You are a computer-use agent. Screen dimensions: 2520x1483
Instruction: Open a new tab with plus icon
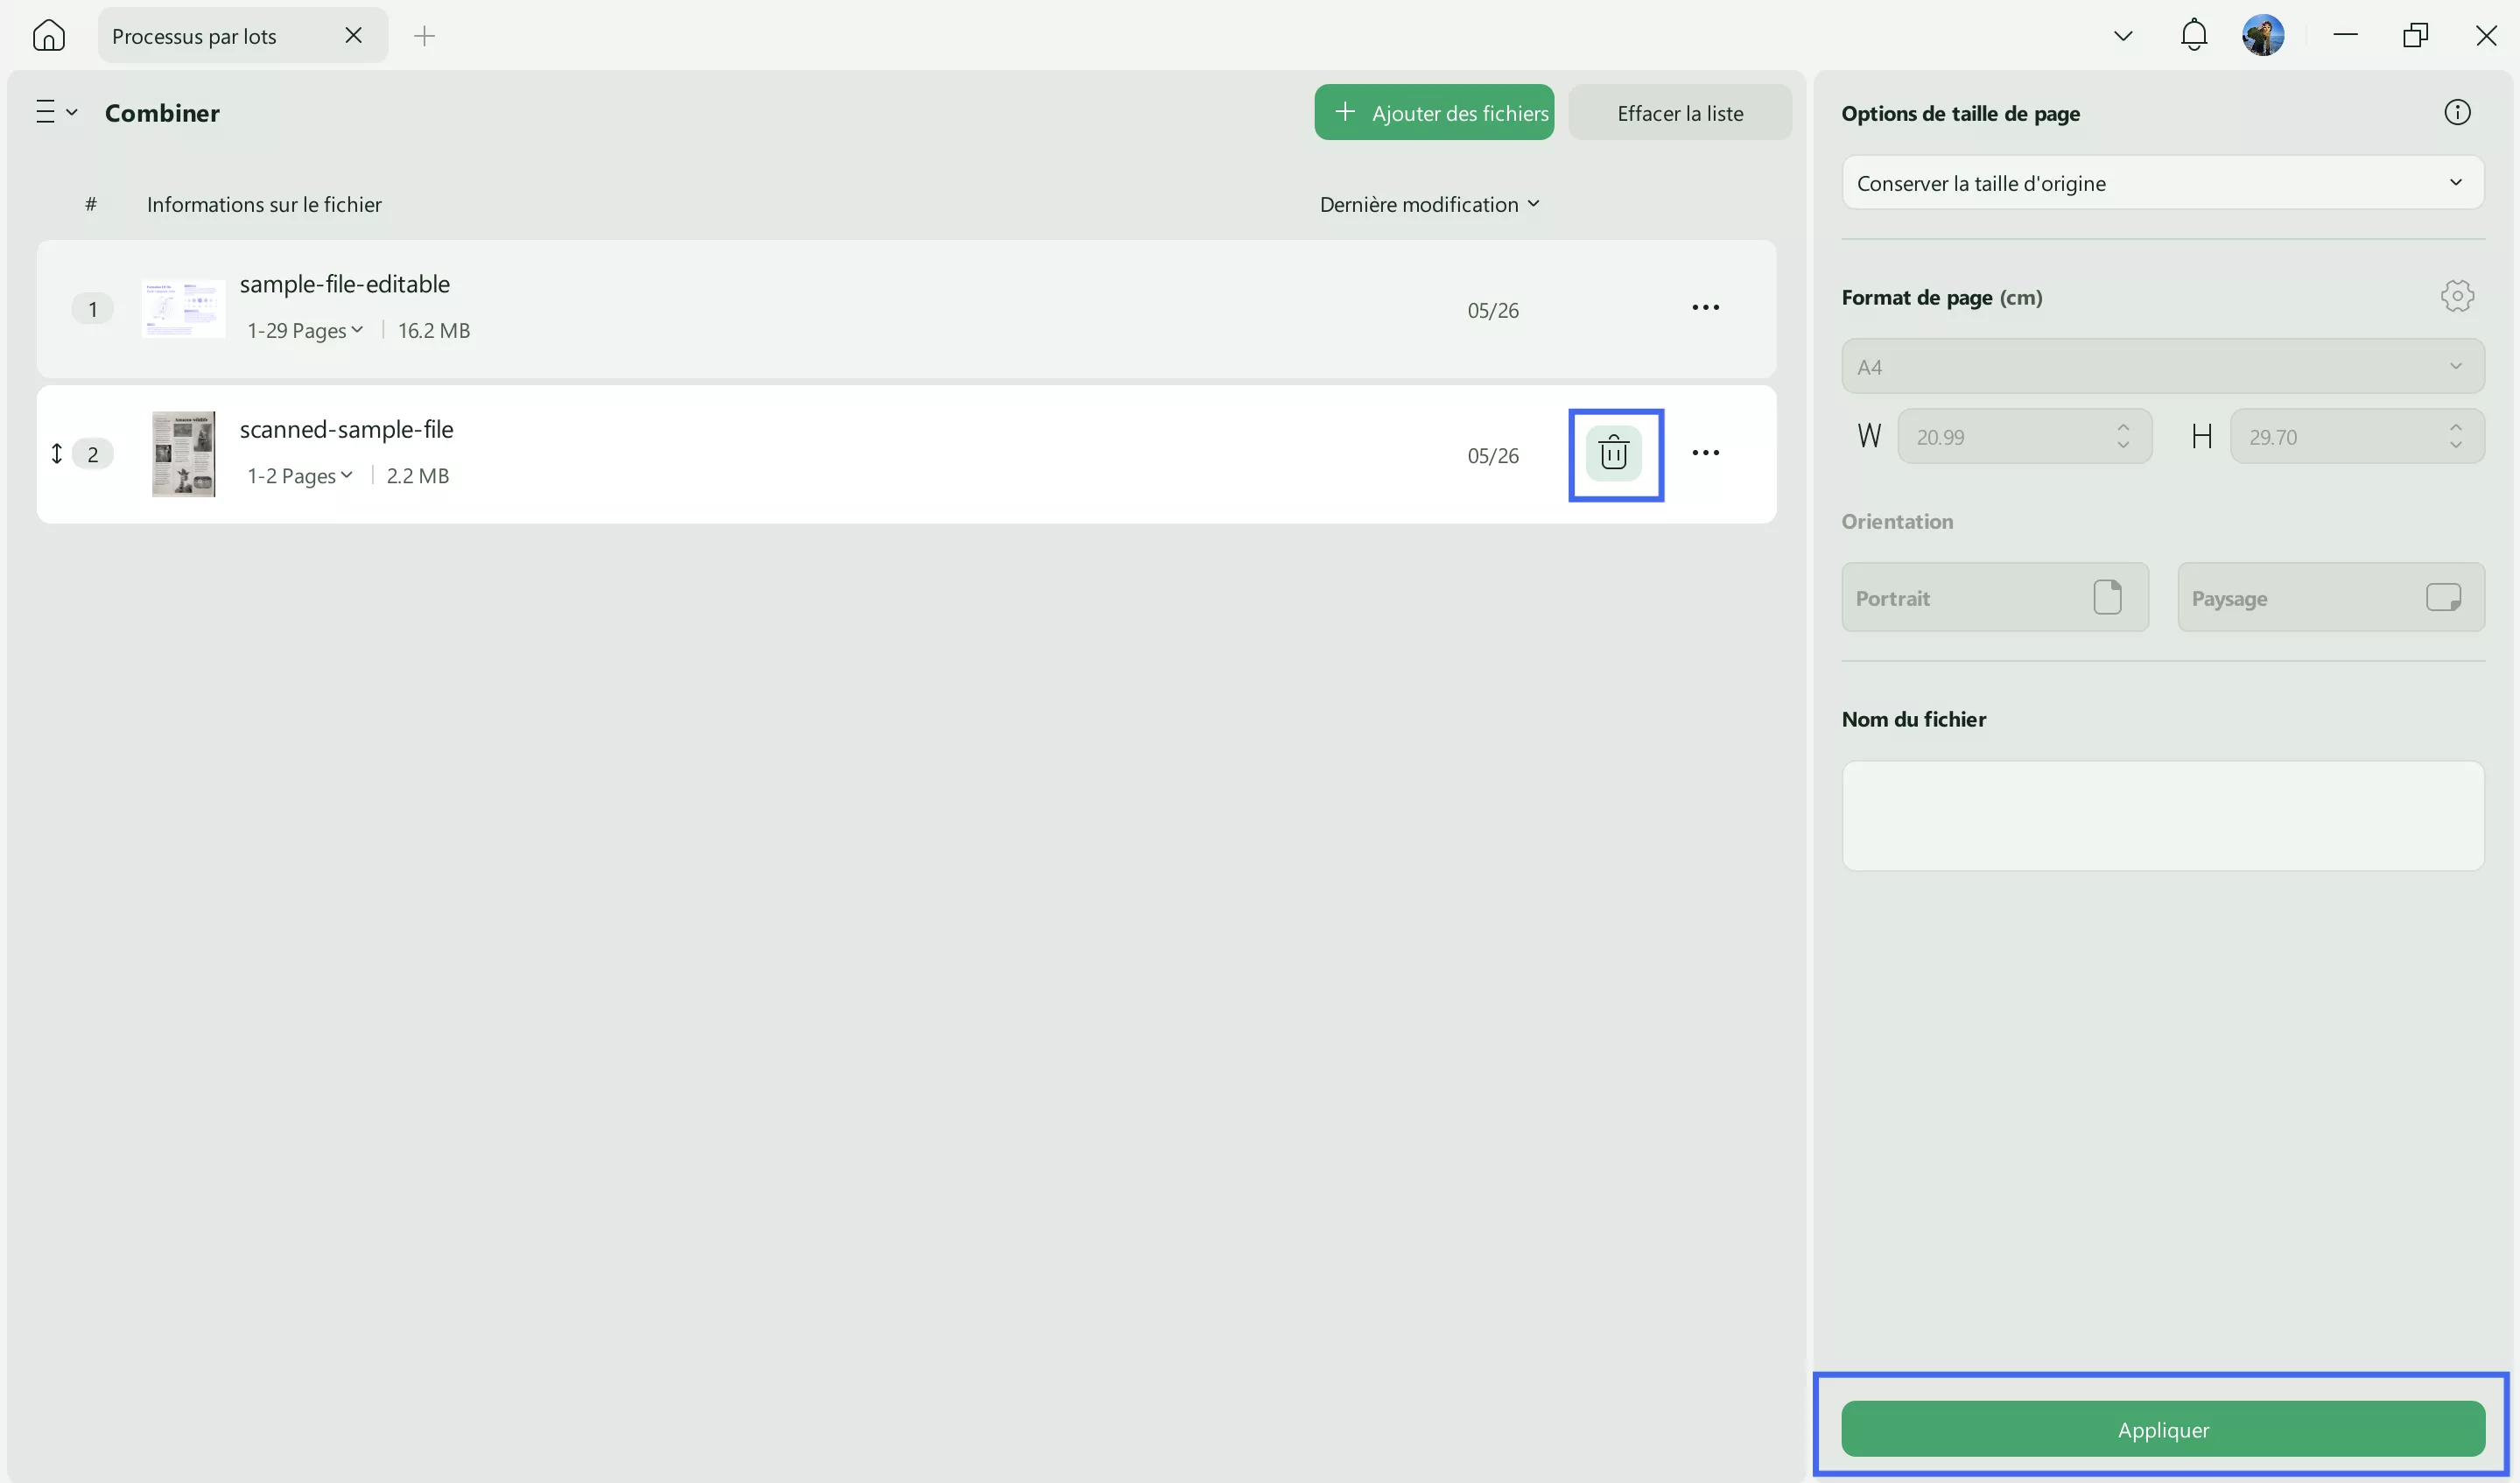tap(425, 36)
